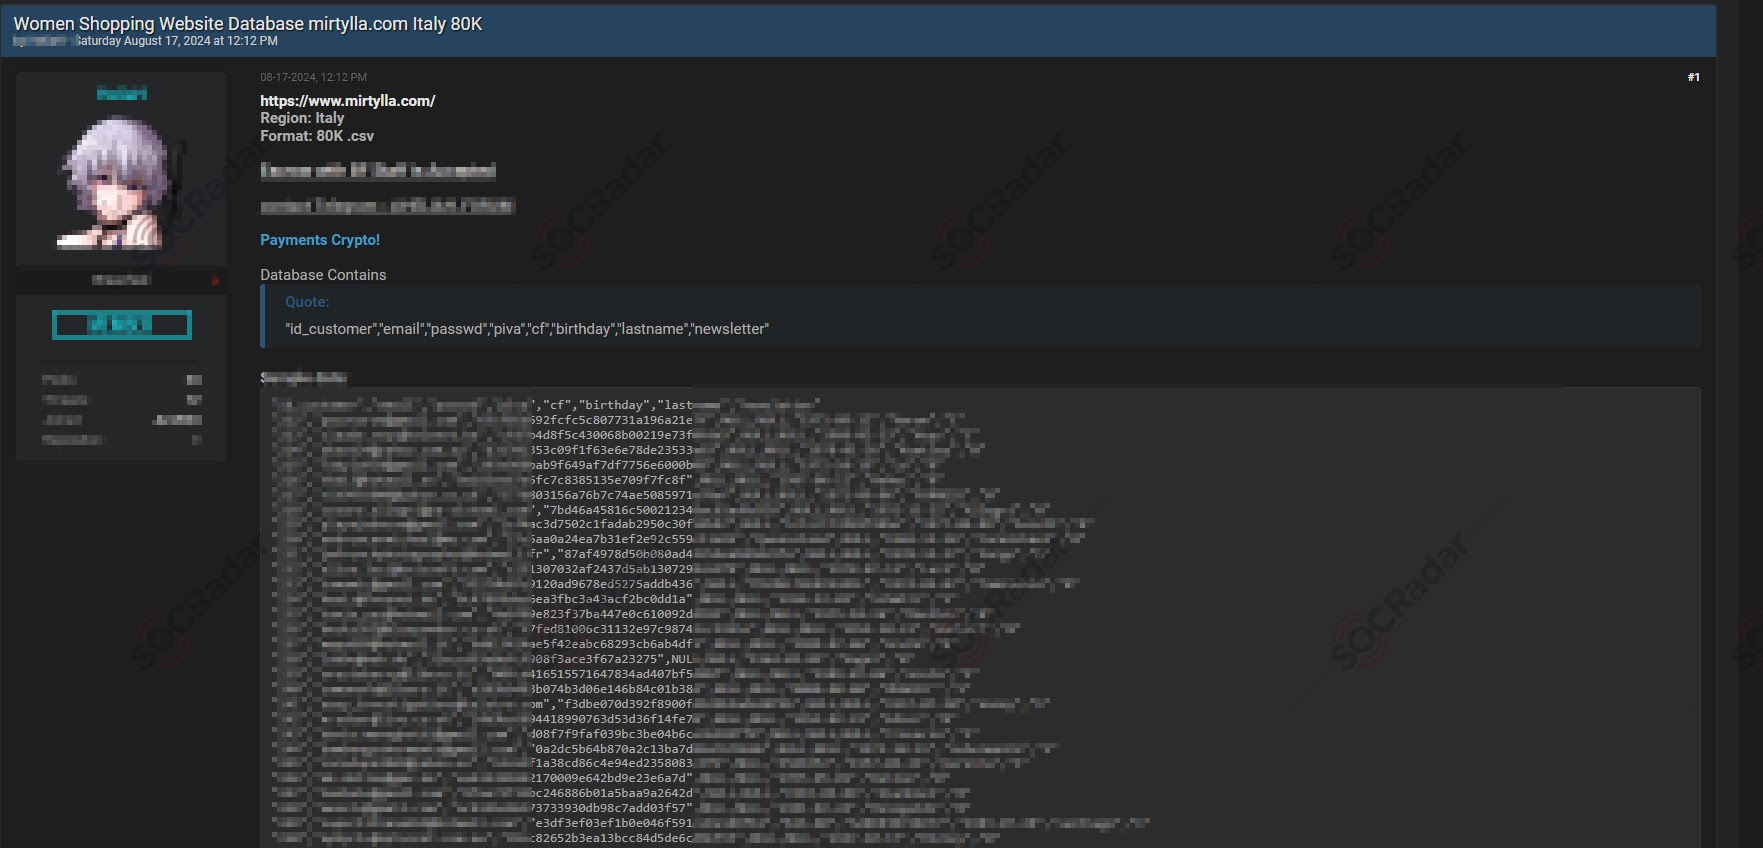Select the Format: 80K .csv text
This screenshot has width=1763, height=848.
click(x=317, y=136)
